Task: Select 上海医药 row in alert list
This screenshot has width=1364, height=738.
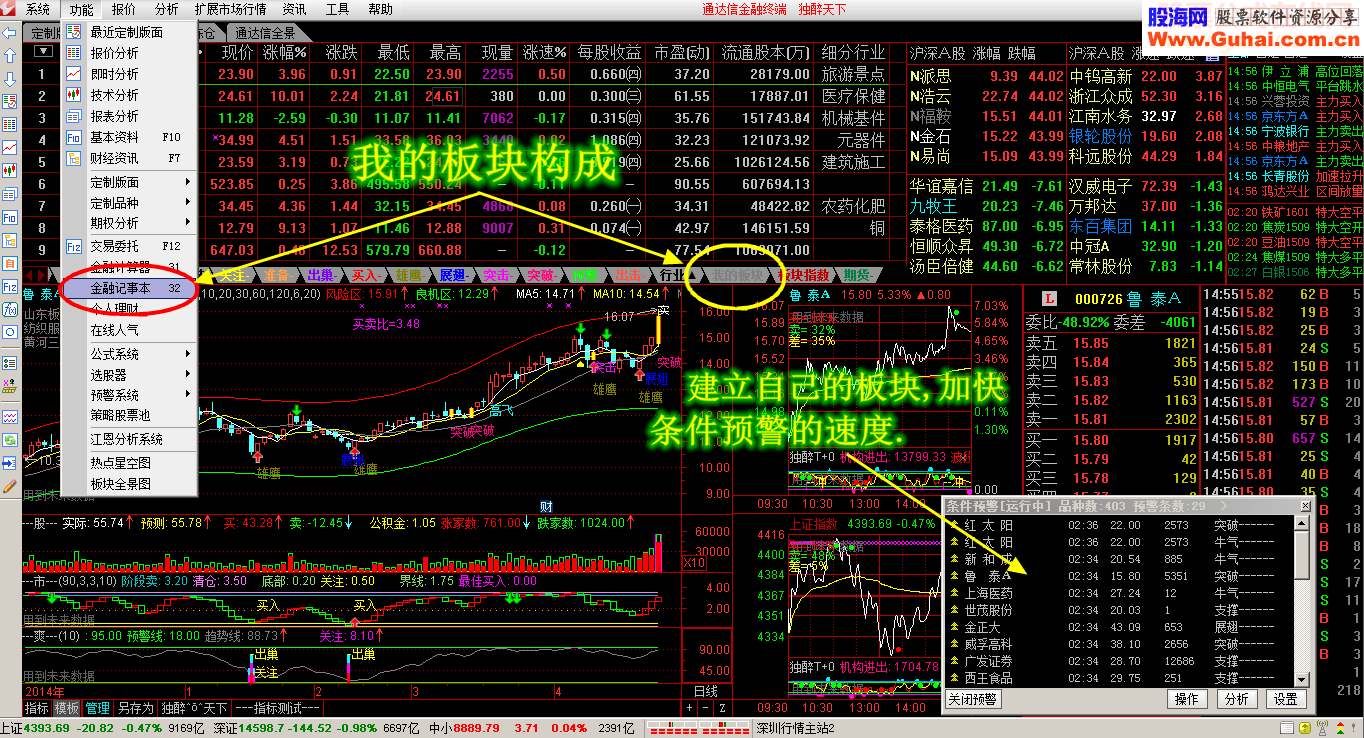Action: click(x=1118, y=592)
